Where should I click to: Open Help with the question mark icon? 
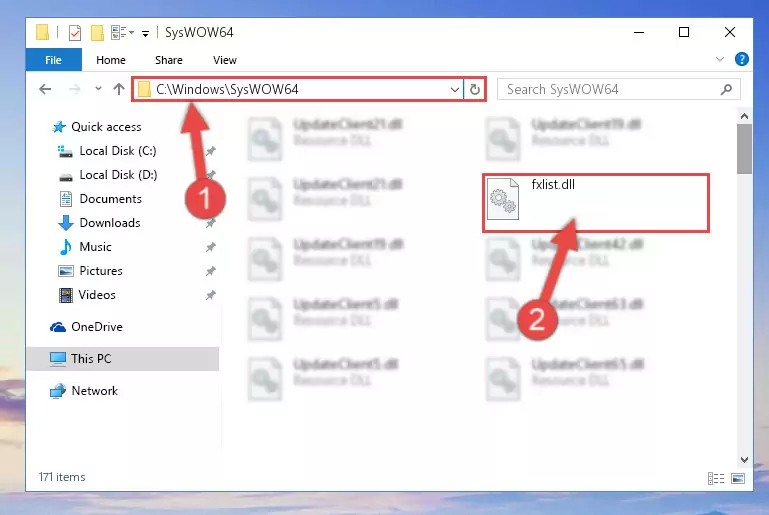pyautogui.click(x=742, y=59)
